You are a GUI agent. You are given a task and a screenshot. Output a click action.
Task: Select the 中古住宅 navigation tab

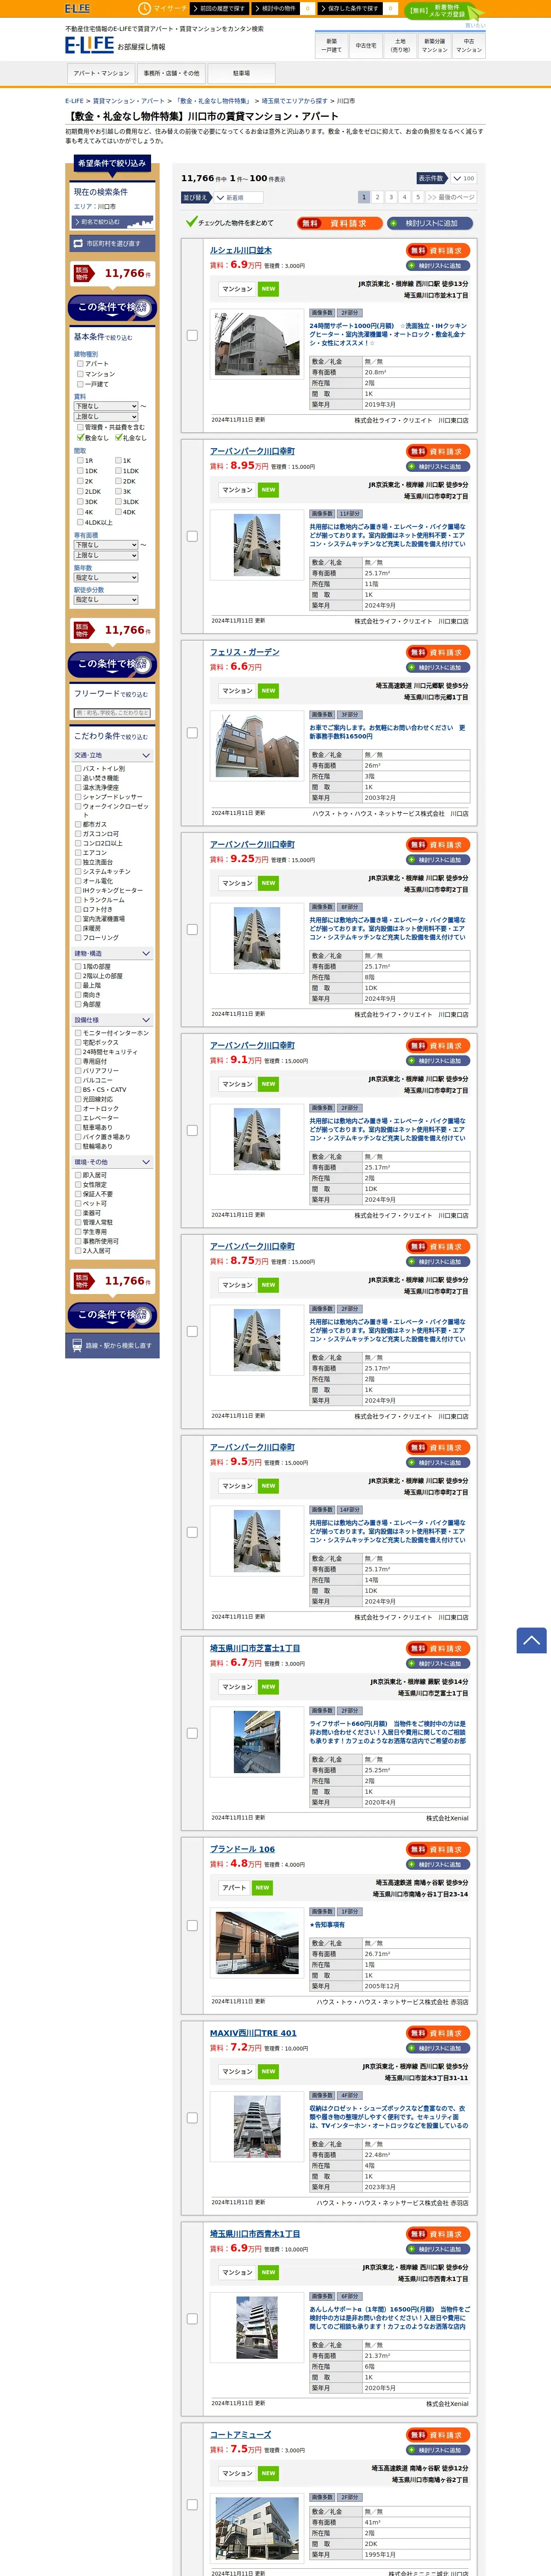tap(366, 46)
